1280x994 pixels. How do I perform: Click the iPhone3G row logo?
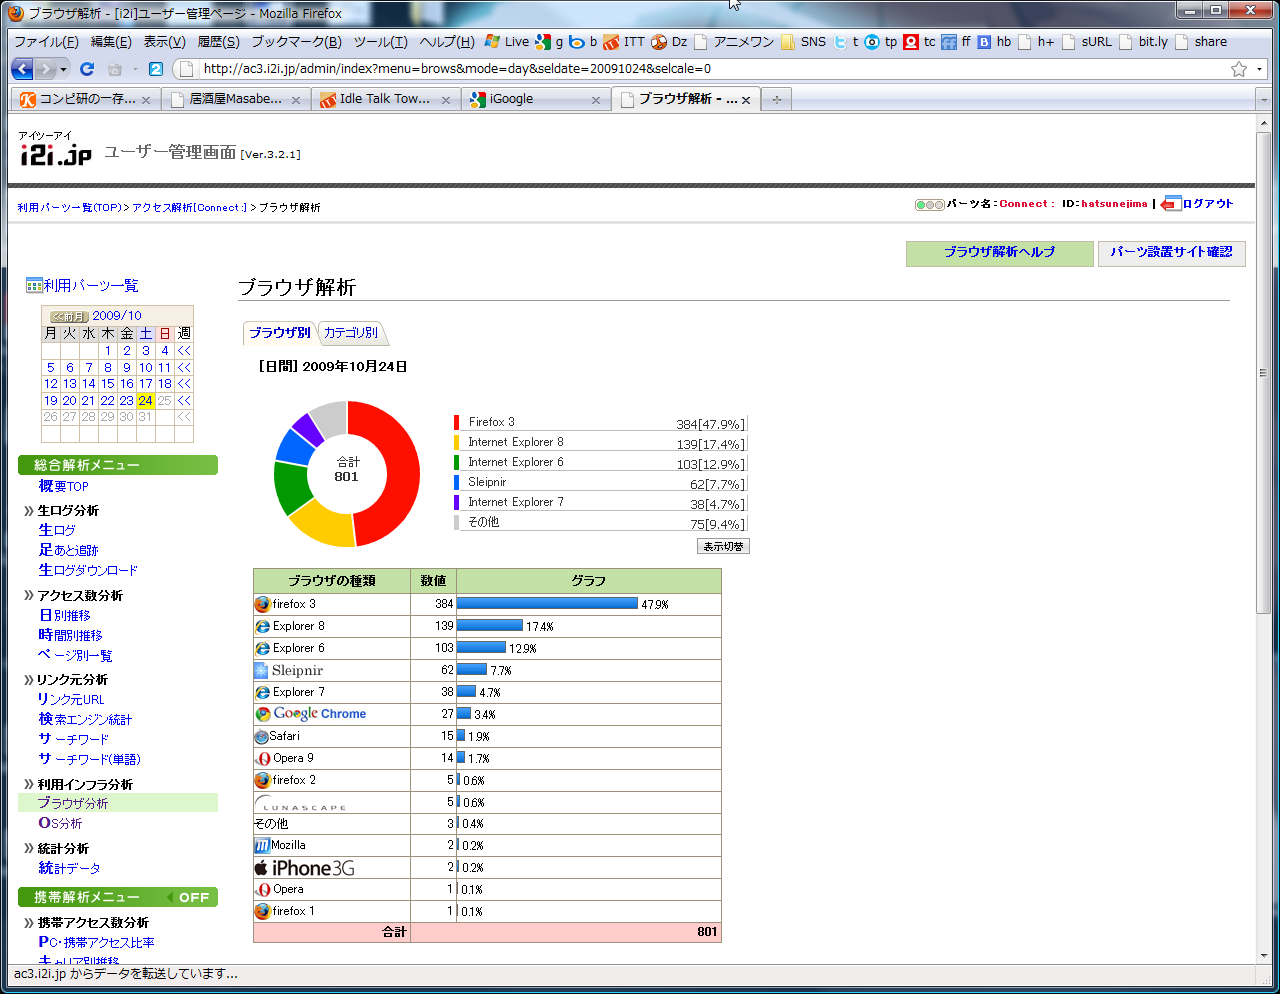304,868
